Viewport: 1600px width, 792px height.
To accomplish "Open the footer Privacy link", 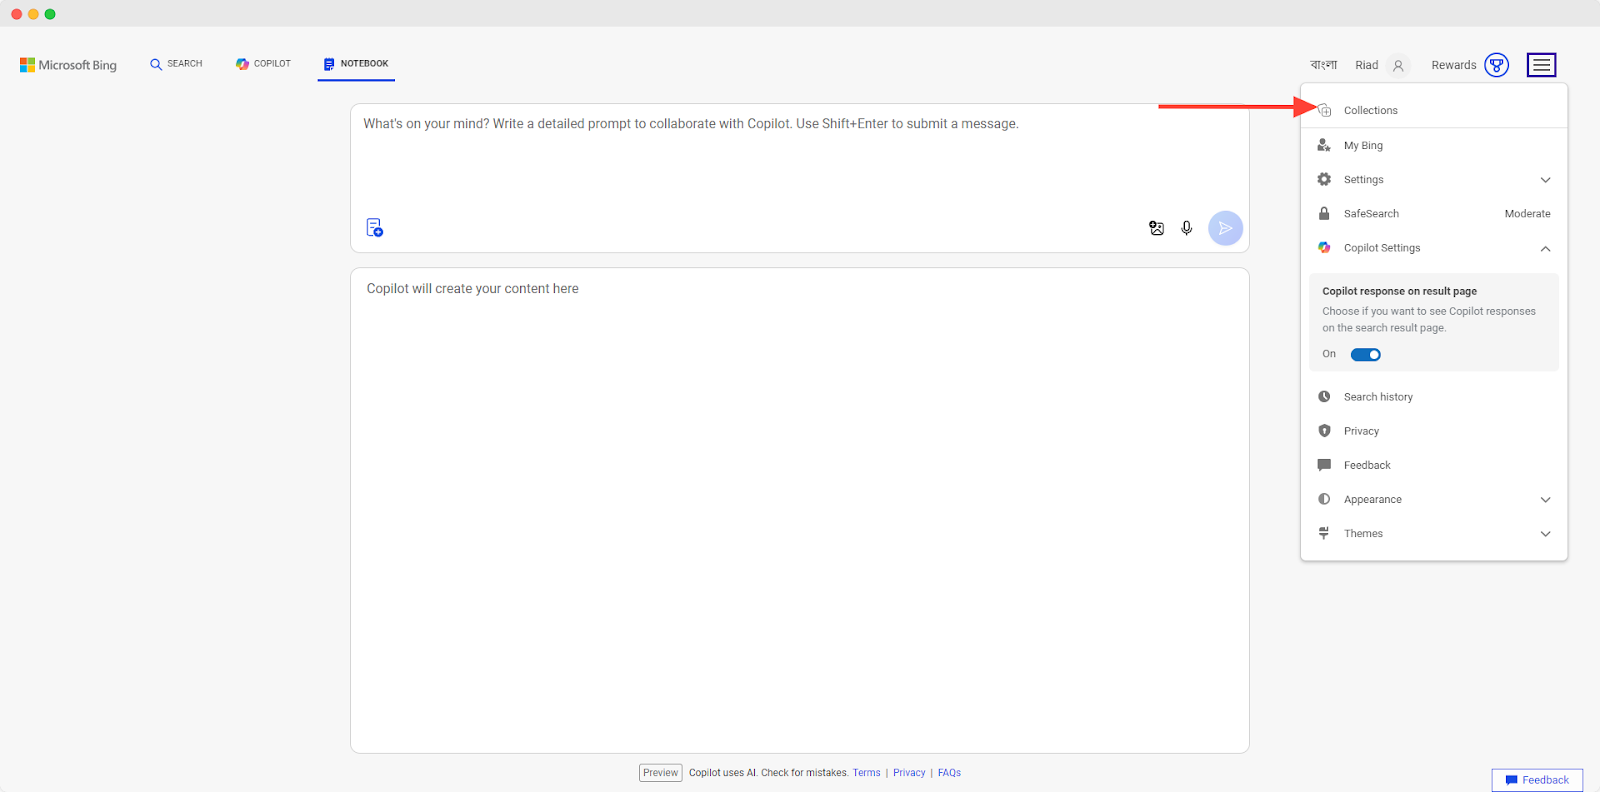I will [909, 773].
